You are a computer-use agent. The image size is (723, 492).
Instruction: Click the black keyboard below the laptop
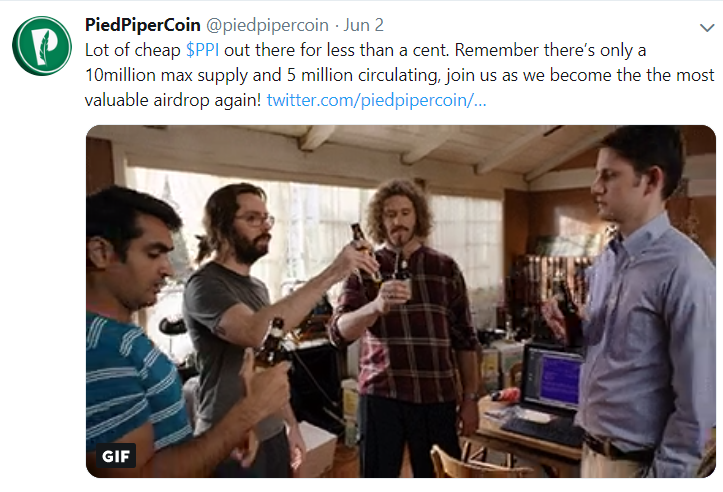(x=543, y=429)
